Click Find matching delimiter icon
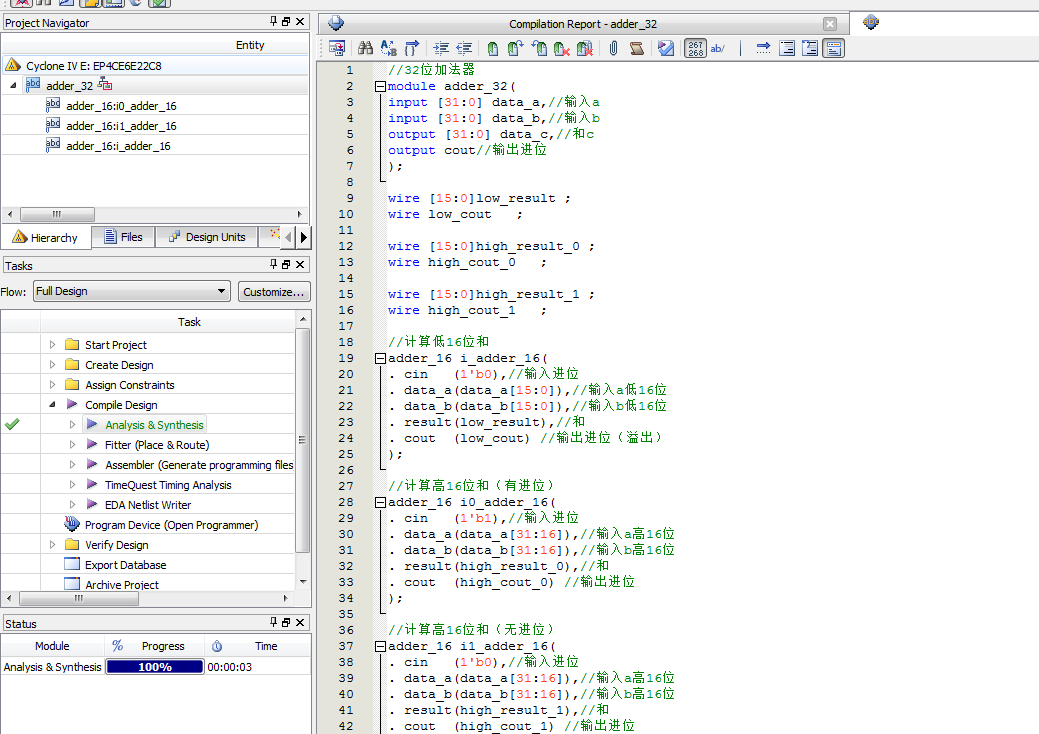 coord(411,48)
